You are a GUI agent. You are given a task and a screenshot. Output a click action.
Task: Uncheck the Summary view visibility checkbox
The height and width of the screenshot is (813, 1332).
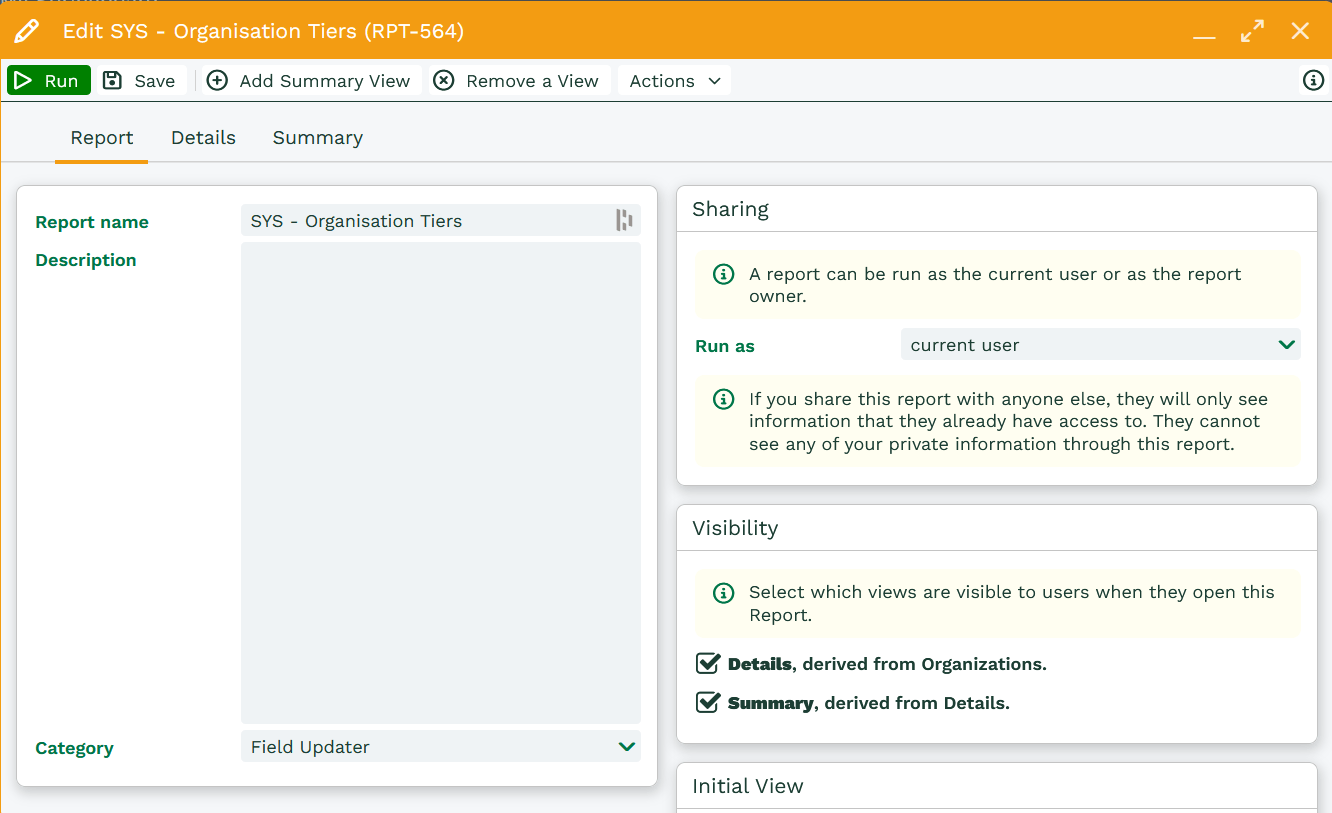click(x=708, y=702)
